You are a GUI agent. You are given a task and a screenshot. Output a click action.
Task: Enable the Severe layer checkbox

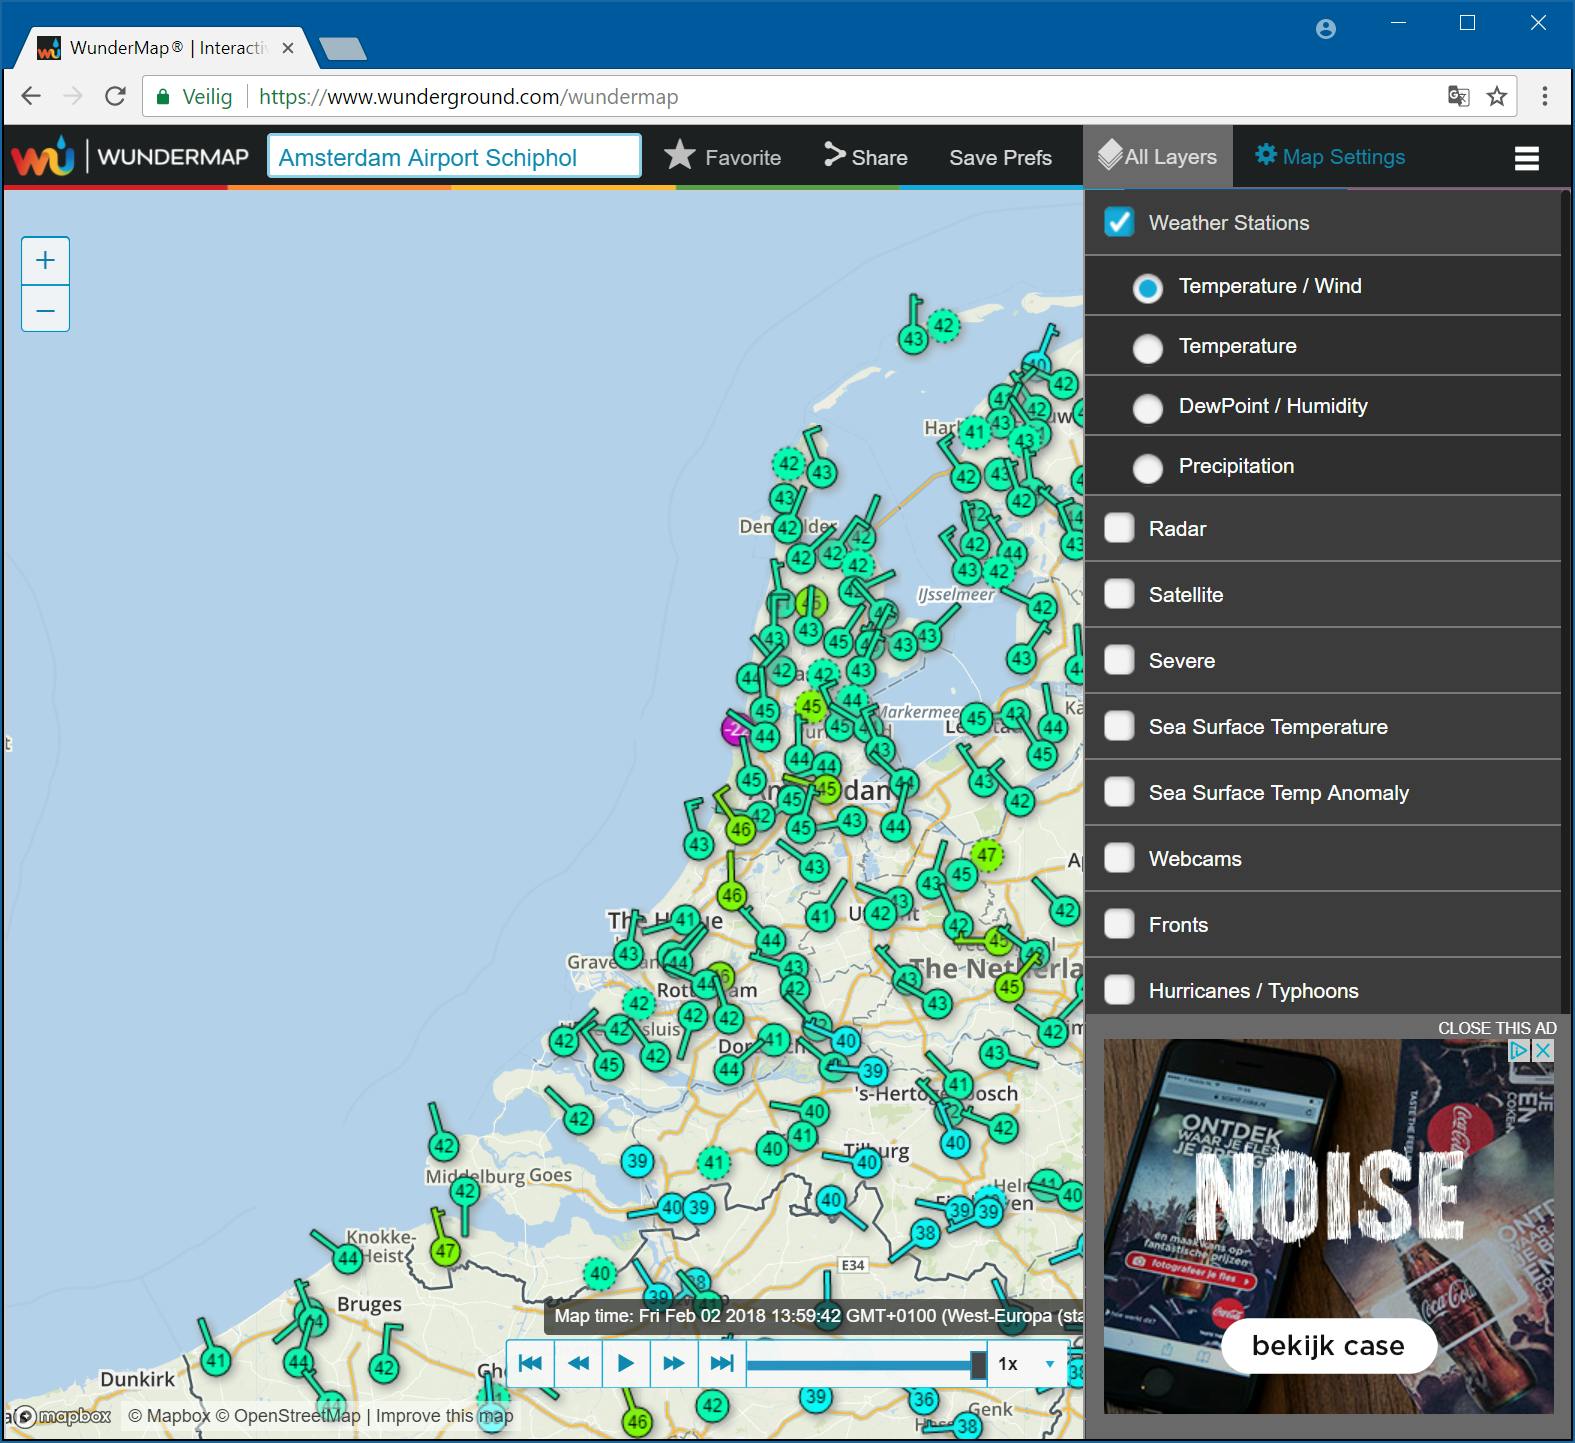point(1119,660)
